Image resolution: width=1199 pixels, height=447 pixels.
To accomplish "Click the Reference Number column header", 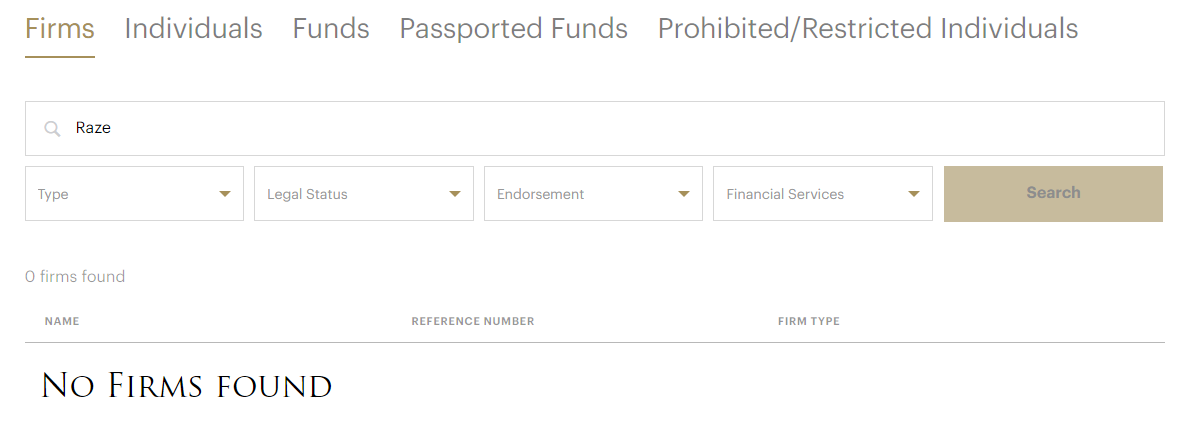I will (x=473, y=321).
